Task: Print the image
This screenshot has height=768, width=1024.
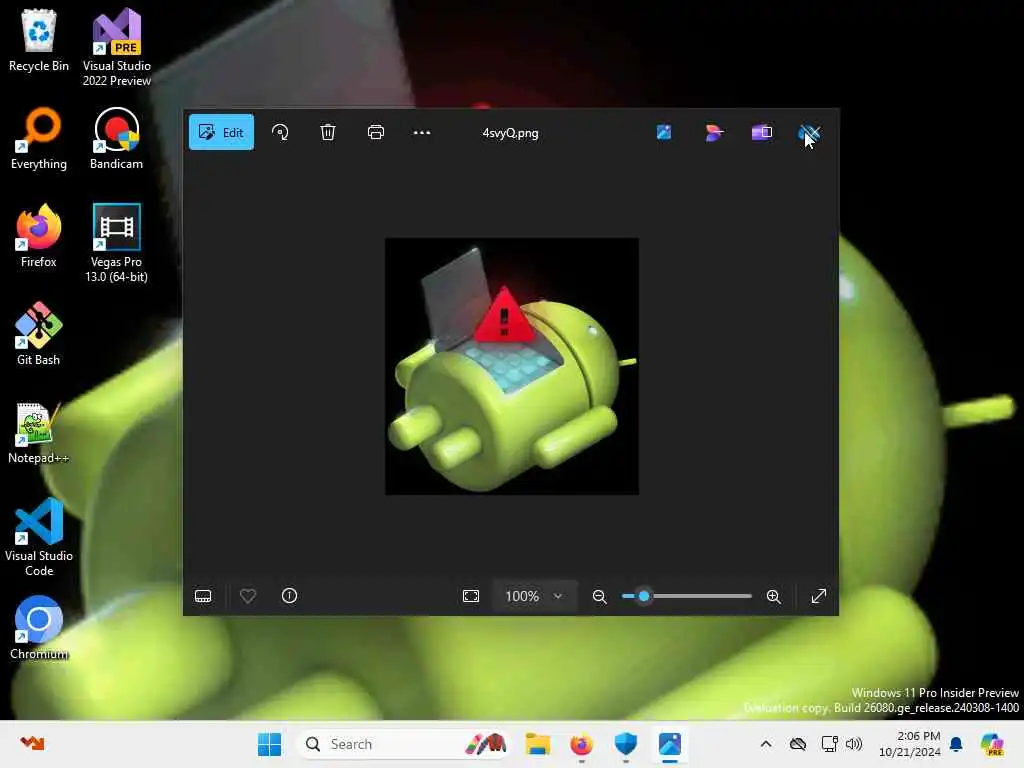Action: coord(376,133)
